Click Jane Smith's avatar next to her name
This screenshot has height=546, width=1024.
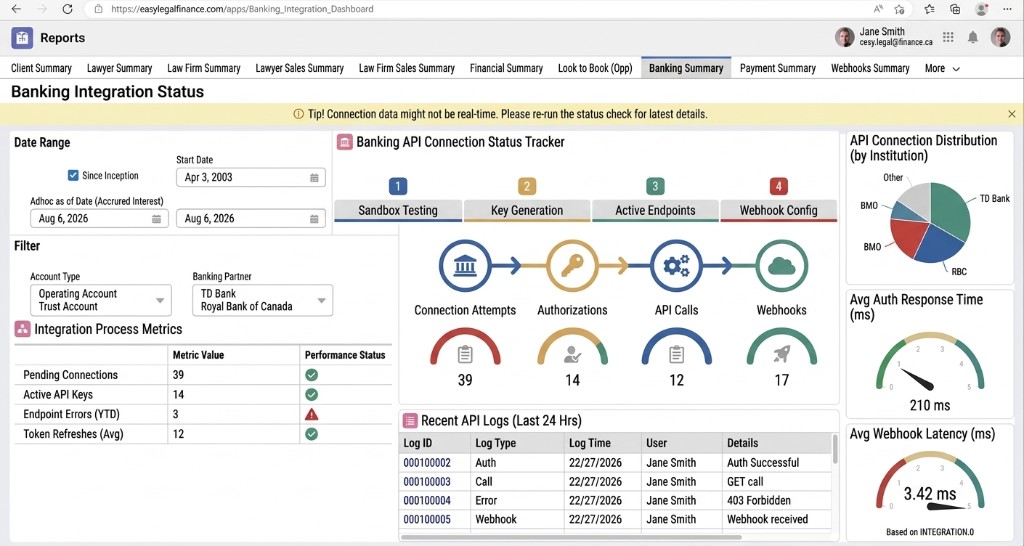[x=844, y=37]
